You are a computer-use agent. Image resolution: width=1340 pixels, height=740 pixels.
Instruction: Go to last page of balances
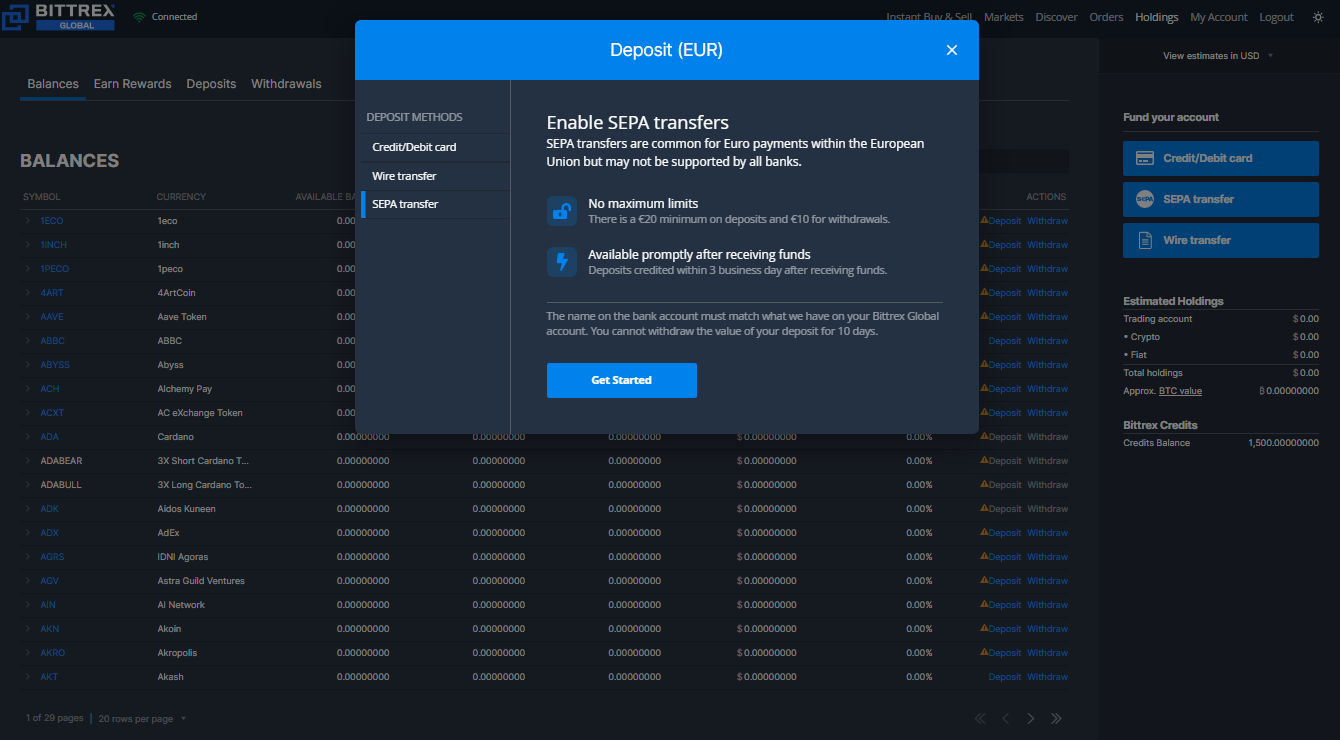(1056, 718)
